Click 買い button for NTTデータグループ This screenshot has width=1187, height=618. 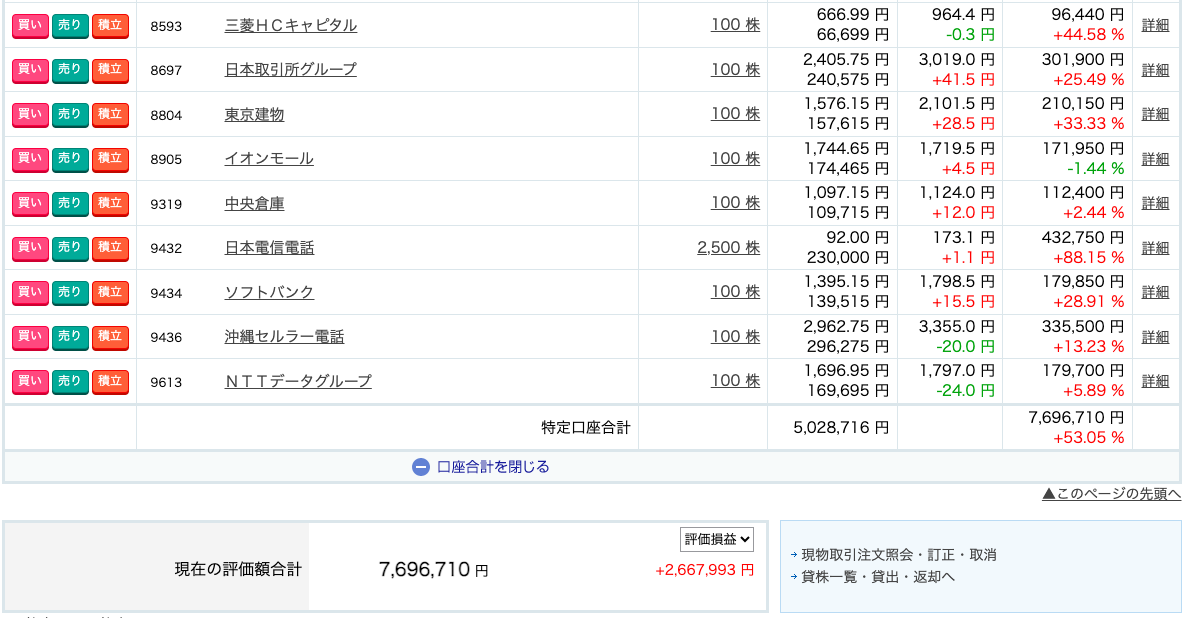click(30, 381)
